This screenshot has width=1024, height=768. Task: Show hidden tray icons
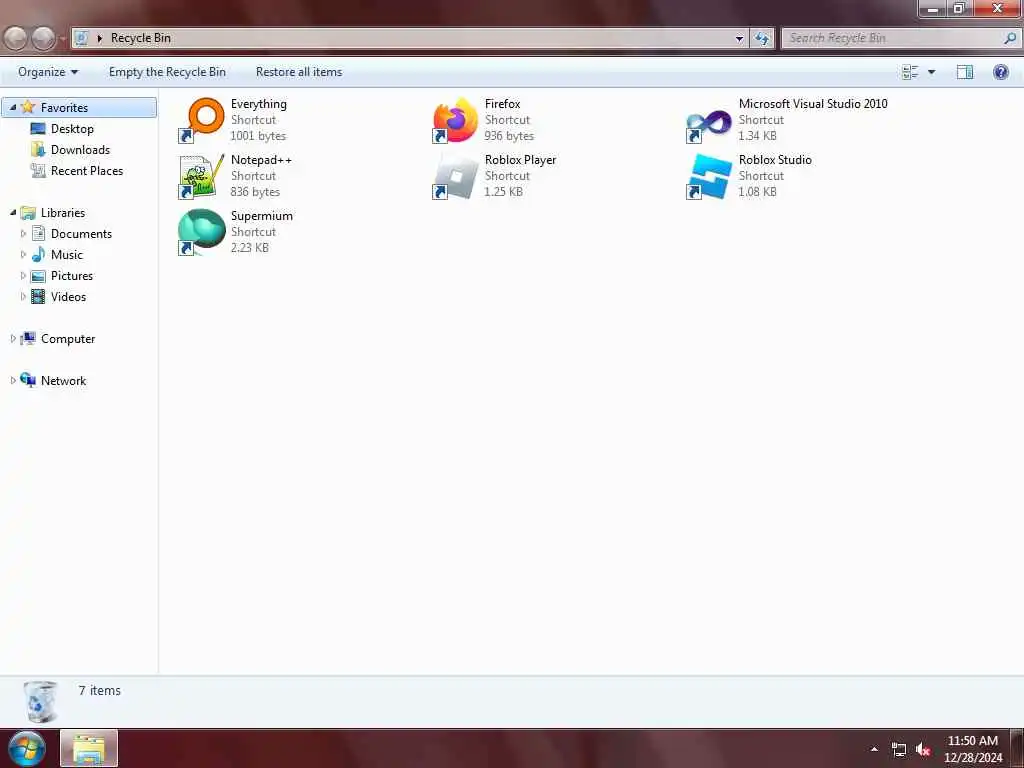pos(874,749)
